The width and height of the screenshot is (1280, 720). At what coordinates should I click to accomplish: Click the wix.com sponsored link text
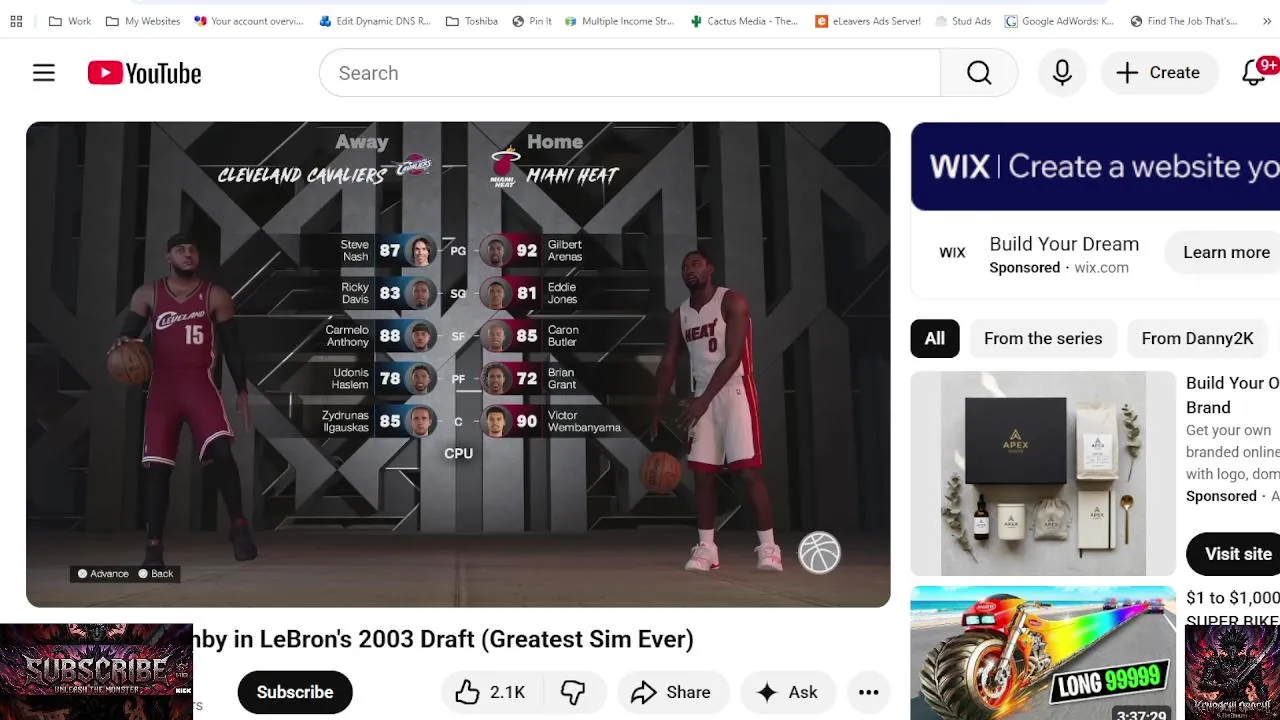1101,268
